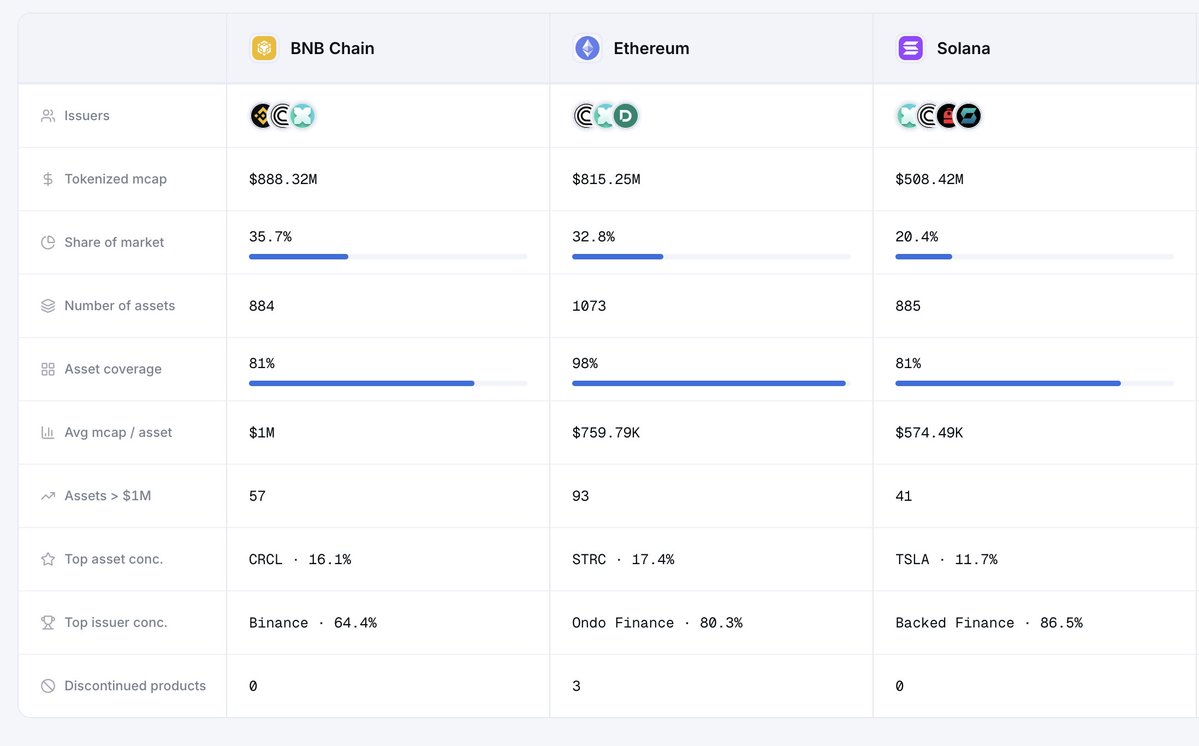
Task: Click the layers icon beside Number of assets
Action: click(x=47, y=306)
